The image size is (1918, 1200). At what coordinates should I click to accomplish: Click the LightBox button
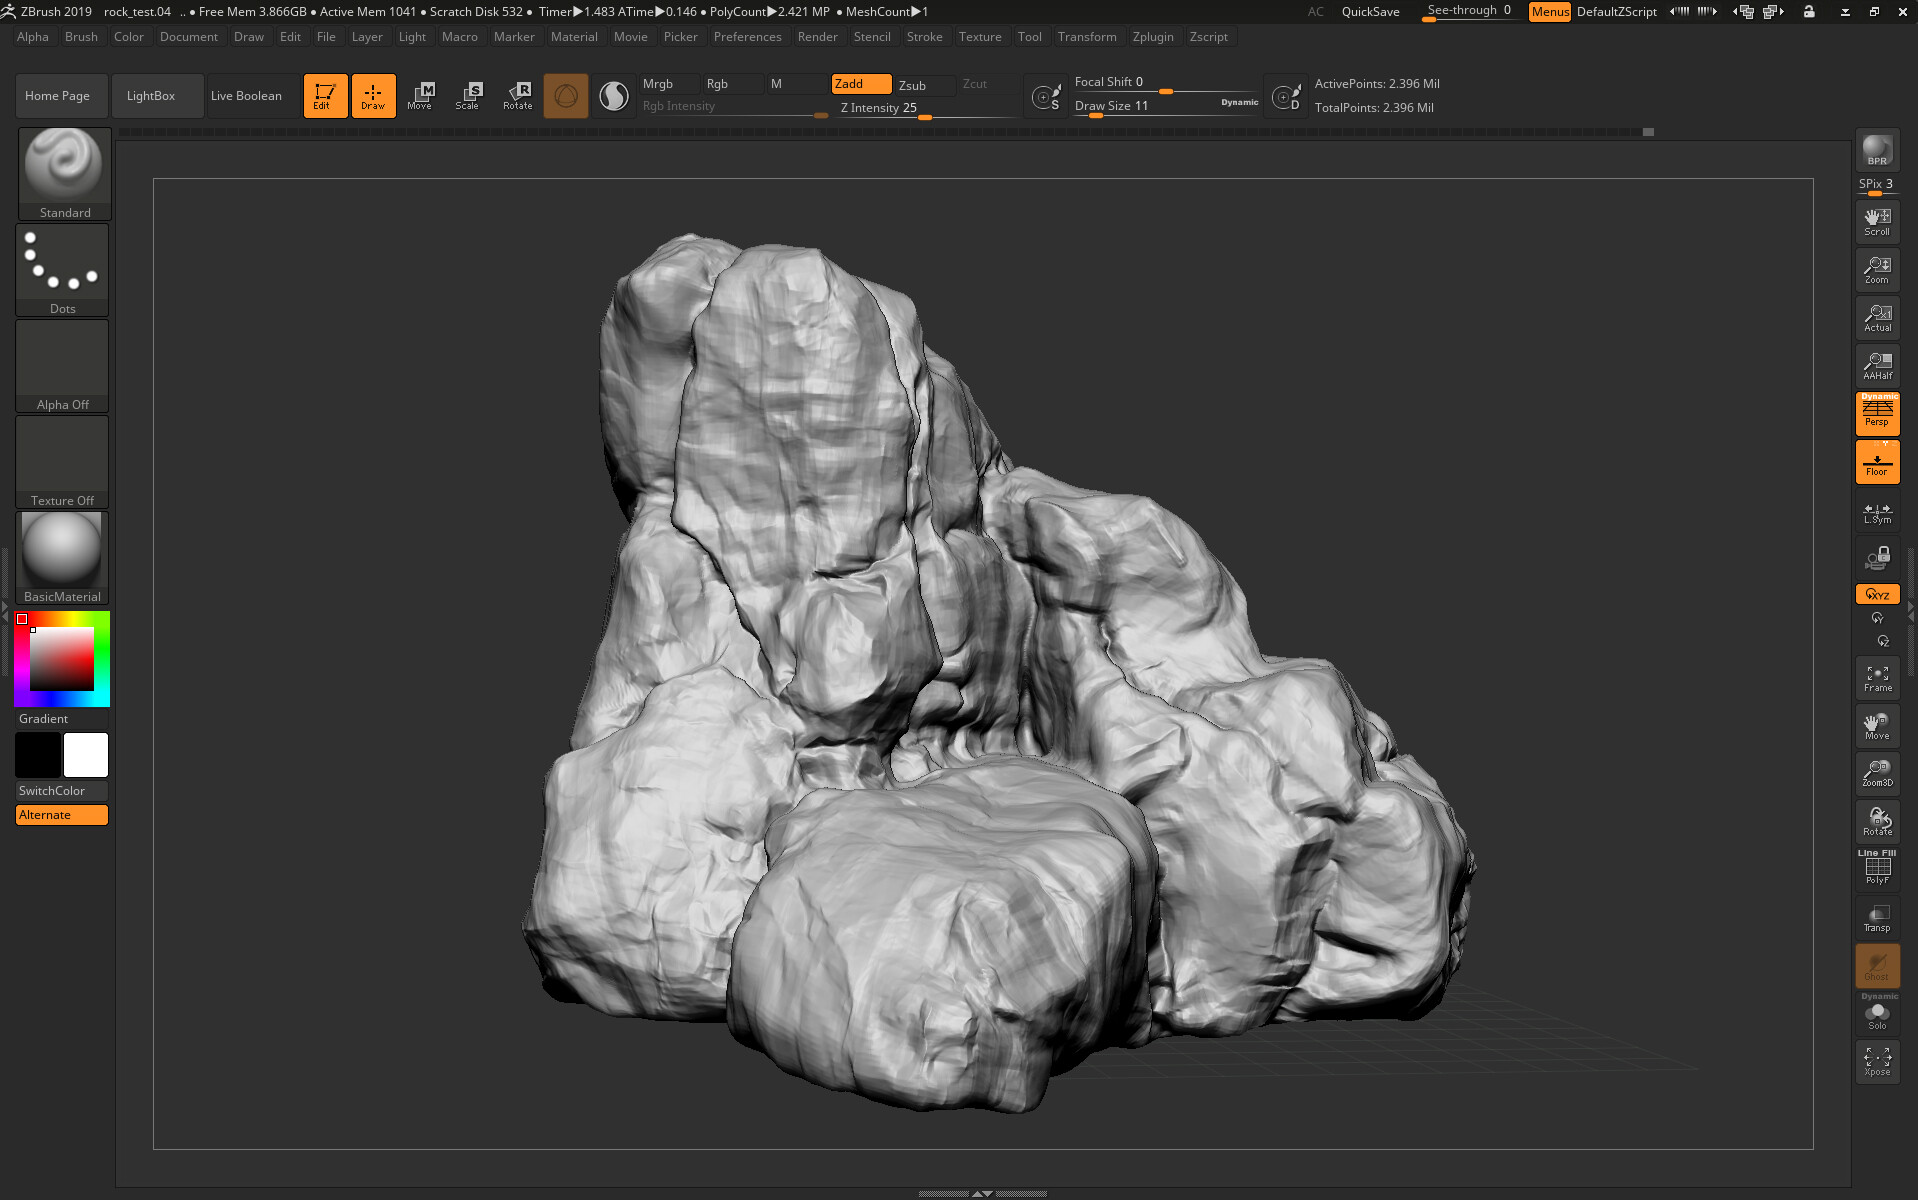pyautogui.click(x=151, y=96)
